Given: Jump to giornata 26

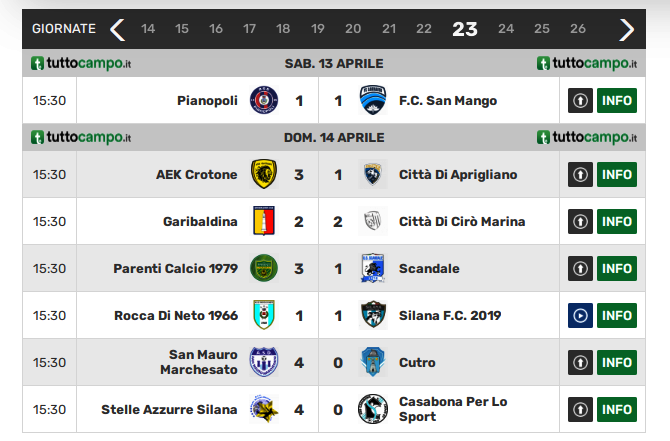Looking at the screenshot, I should pyautogui.click(x=577, y=29).
